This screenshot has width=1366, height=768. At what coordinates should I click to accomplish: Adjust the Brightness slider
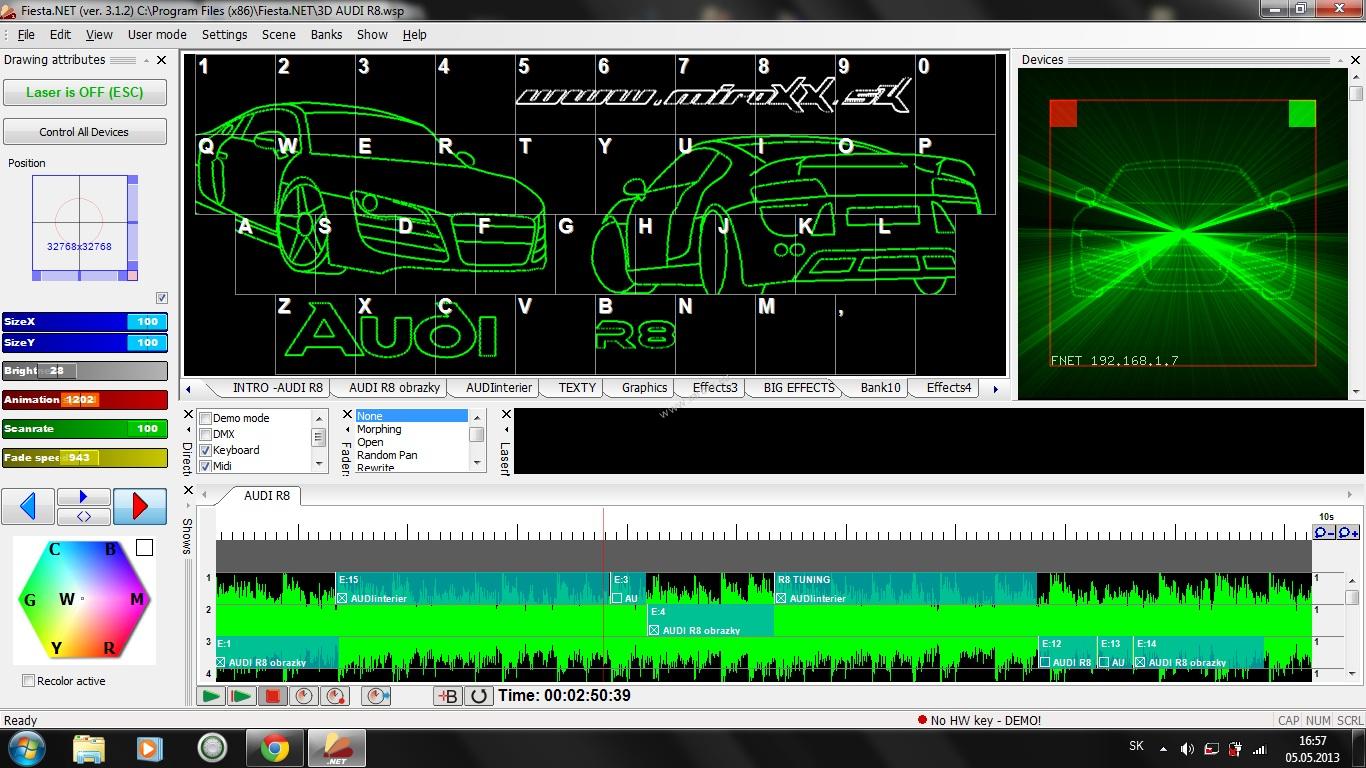(x=85, y=370)
